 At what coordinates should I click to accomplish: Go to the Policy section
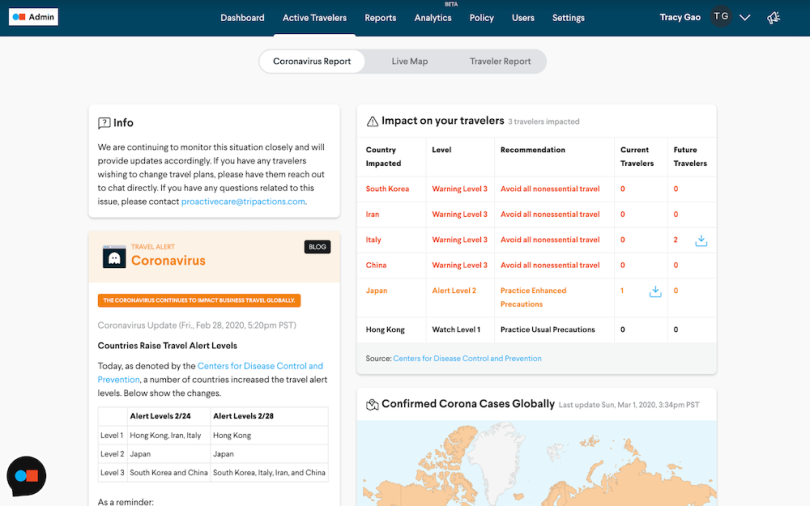(481, 18)
